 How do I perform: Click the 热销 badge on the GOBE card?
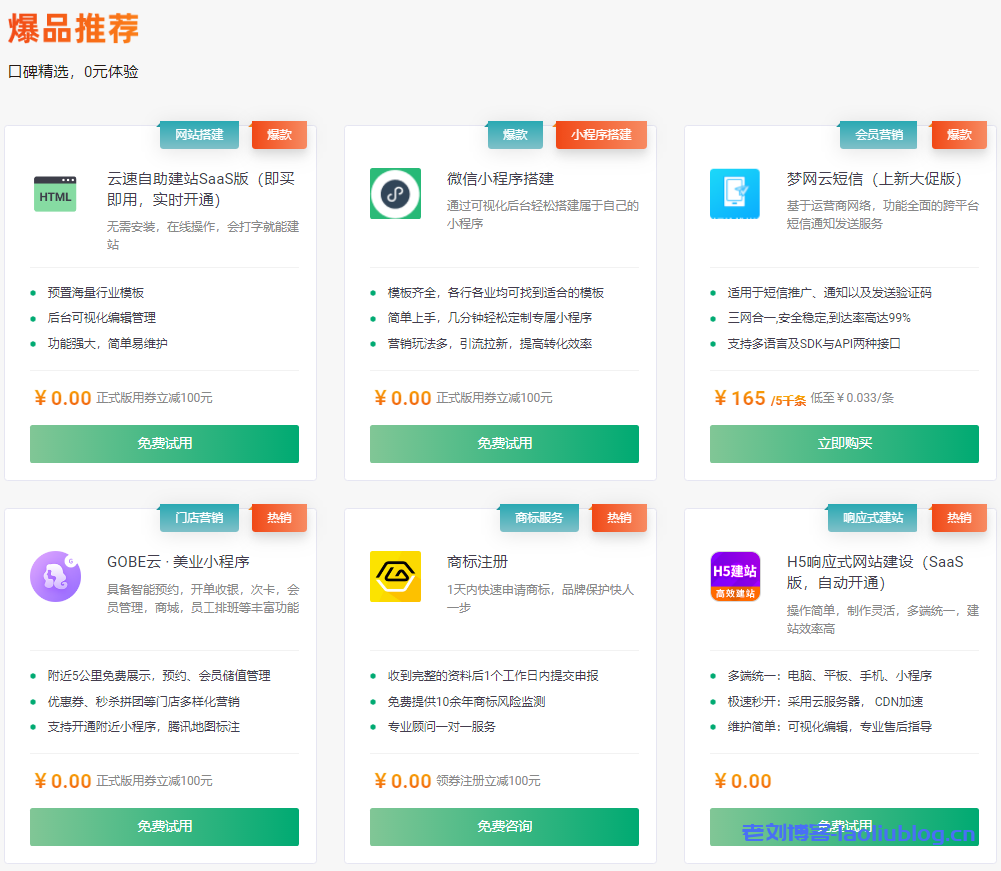pyautogui.click(x=279, y=518)
